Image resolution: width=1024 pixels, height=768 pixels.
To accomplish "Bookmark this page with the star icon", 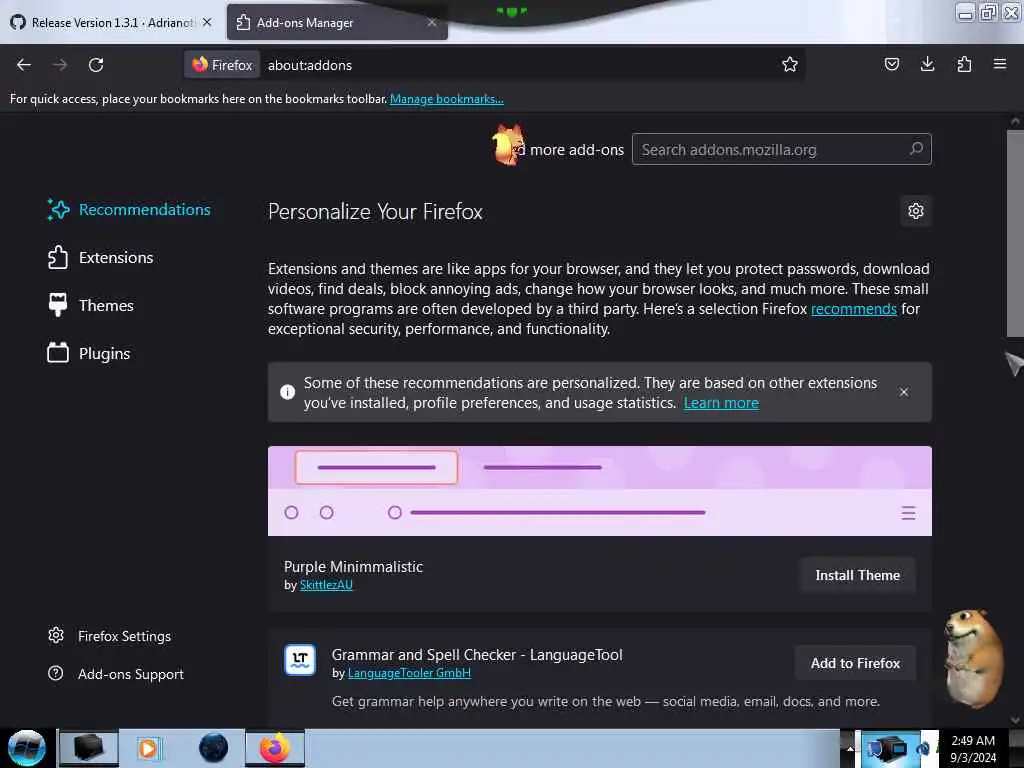I will (x=790, y=64).
